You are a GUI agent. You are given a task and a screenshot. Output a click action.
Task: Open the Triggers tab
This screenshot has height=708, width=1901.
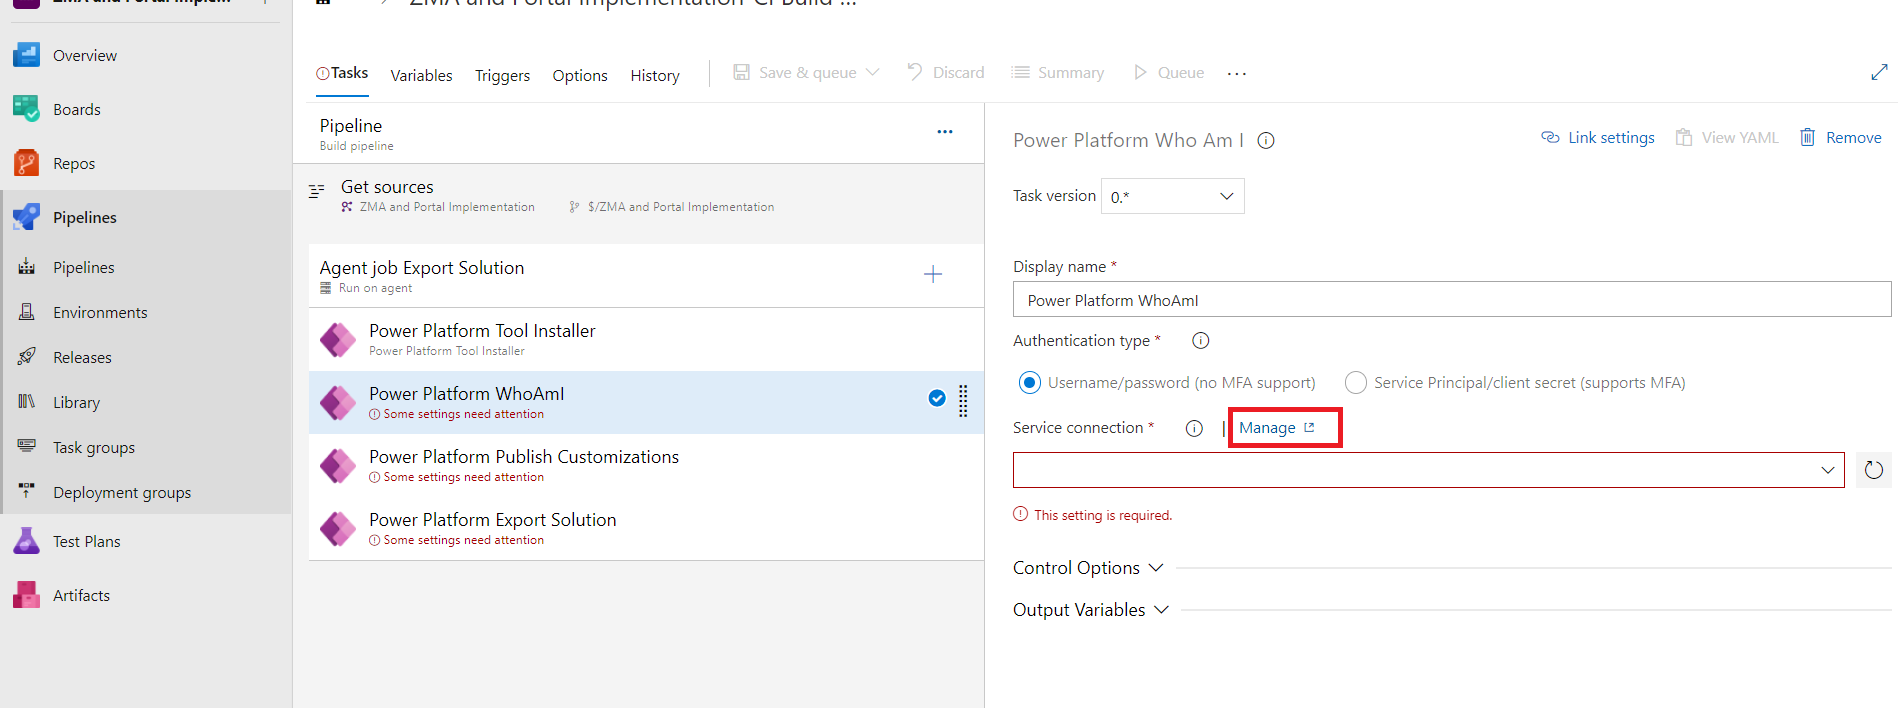coord(502,76)
